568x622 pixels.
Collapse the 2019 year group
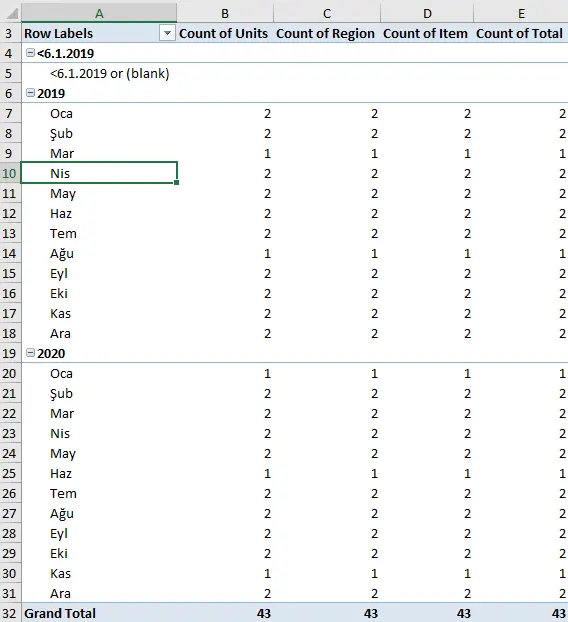30,93
